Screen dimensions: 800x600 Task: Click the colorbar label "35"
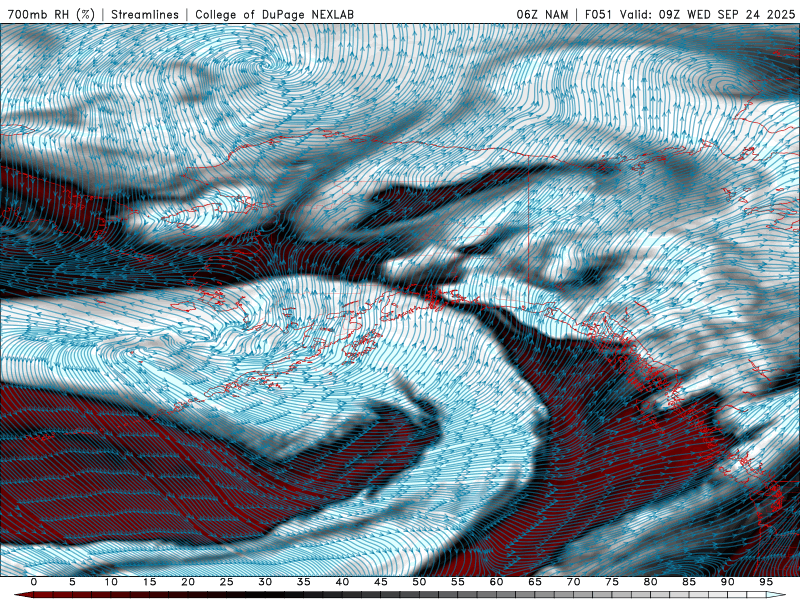(304, 582)
